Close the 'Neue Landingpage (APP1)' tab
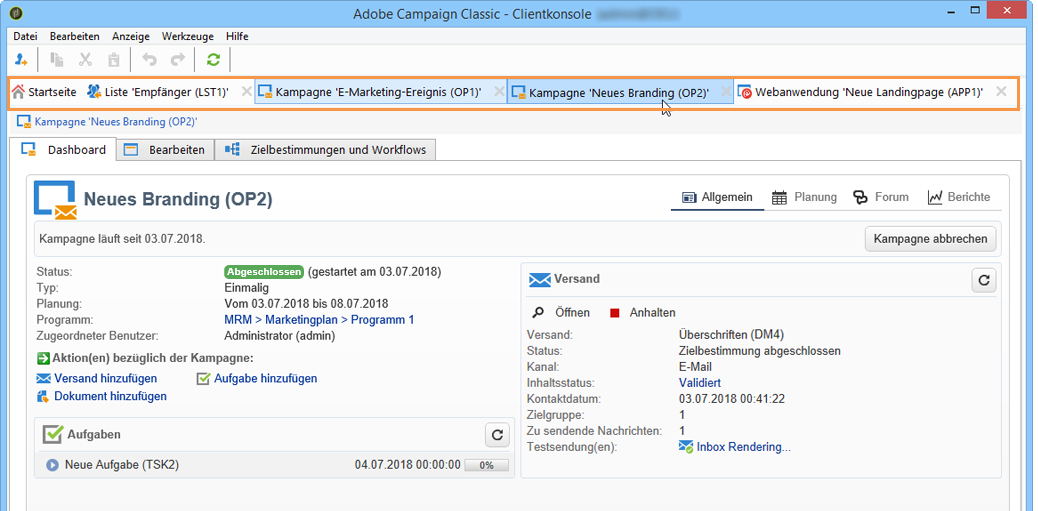This screenshot has height=511, width=1038. 1002,91
